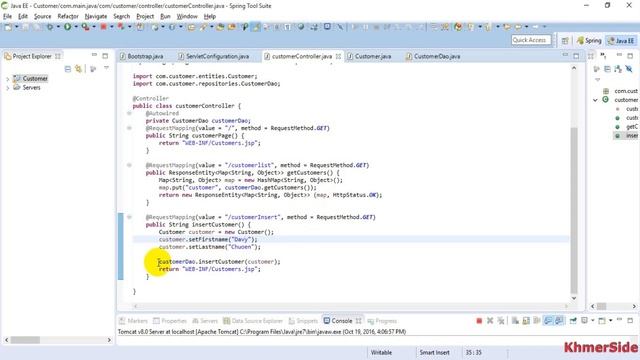The height and width of the screenshot is (360, 640).
Task: Toggle Link with Editor in Project Explorer
Action: (x=78, y=69)
